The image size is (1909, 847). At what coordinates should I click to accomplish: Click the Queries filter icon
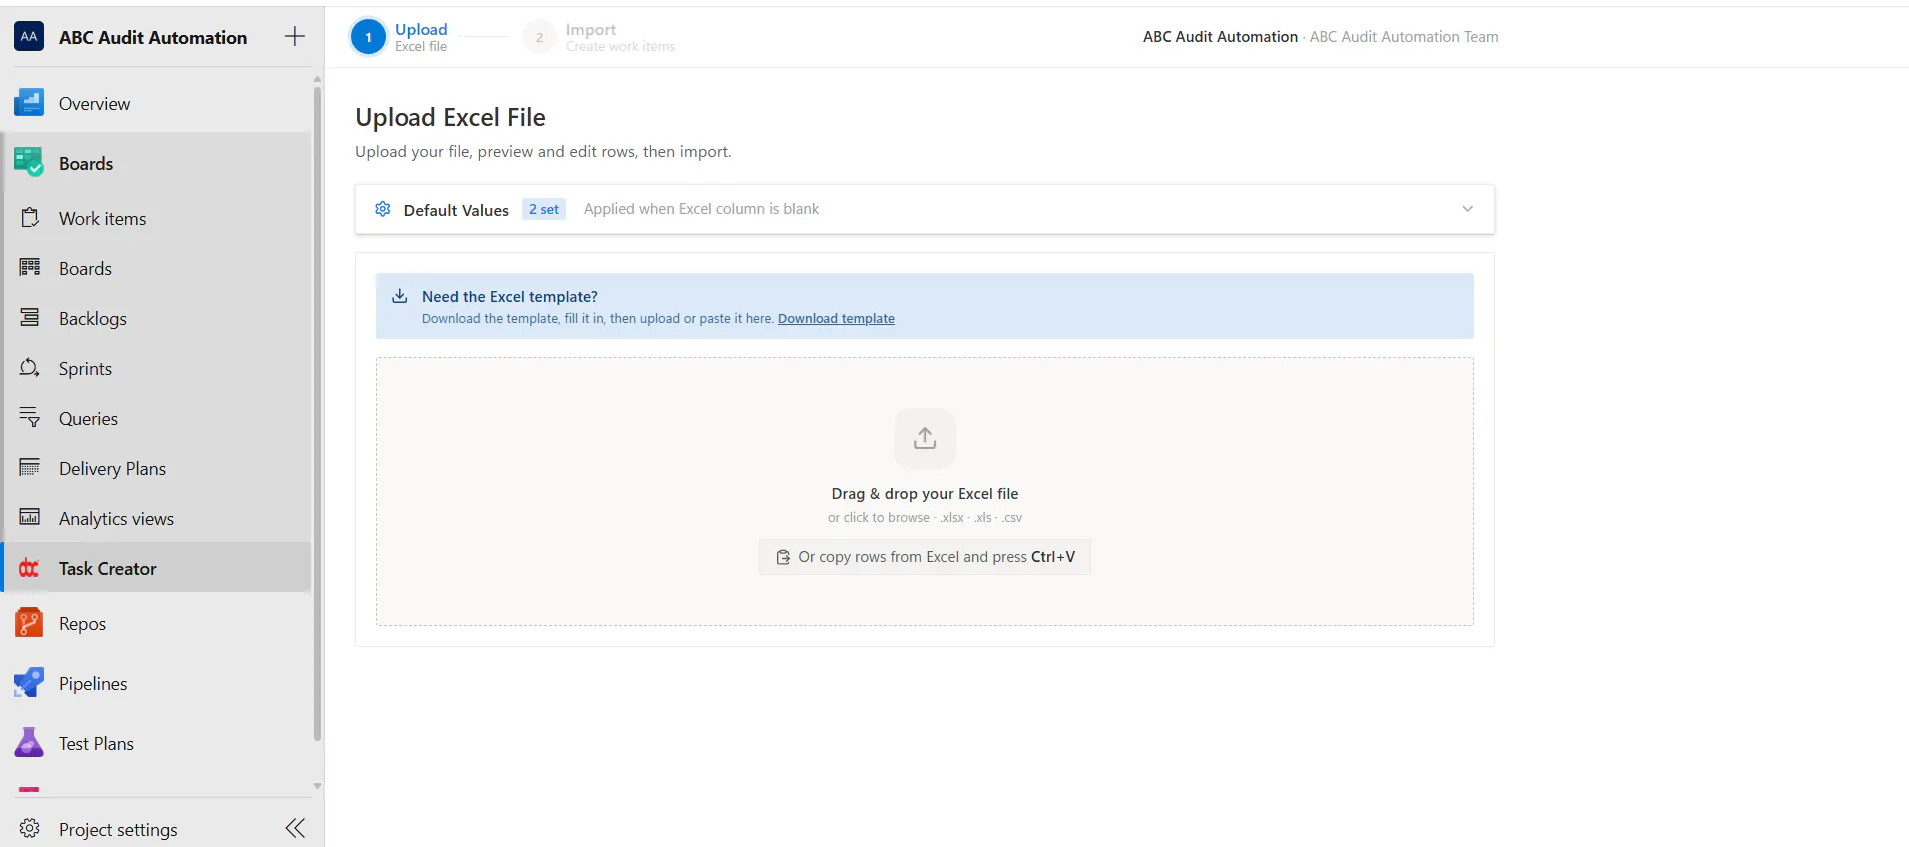pyautogui.click(x=30, y=418)
